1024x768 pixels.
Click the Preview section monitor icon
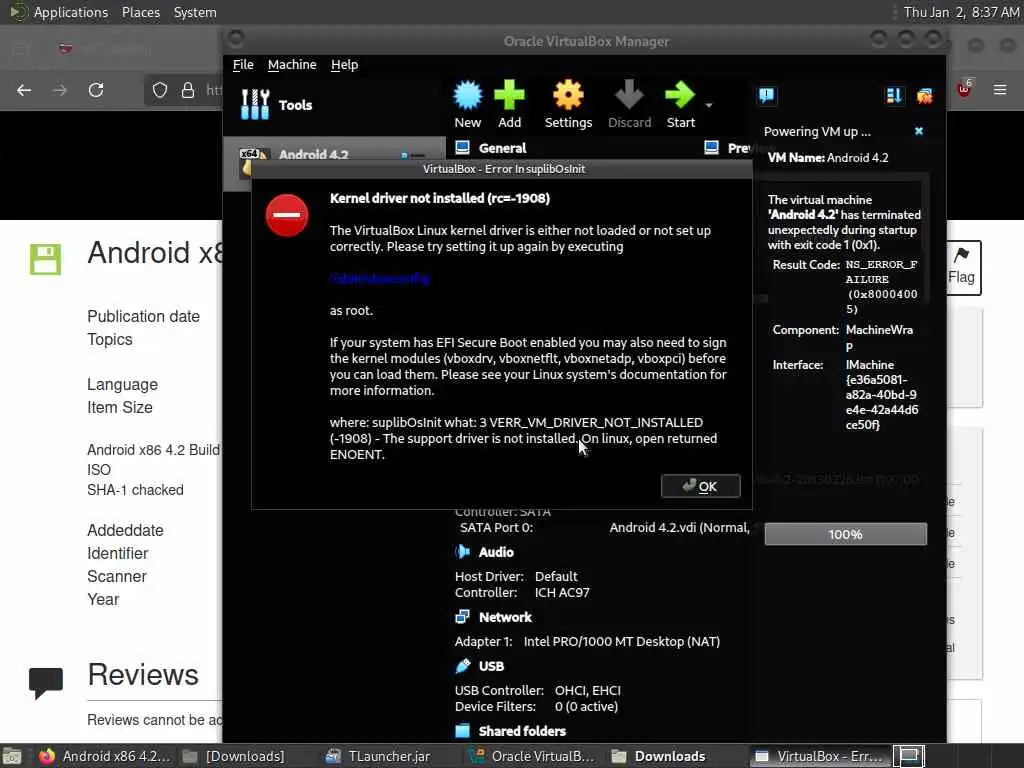click(712, 148)
